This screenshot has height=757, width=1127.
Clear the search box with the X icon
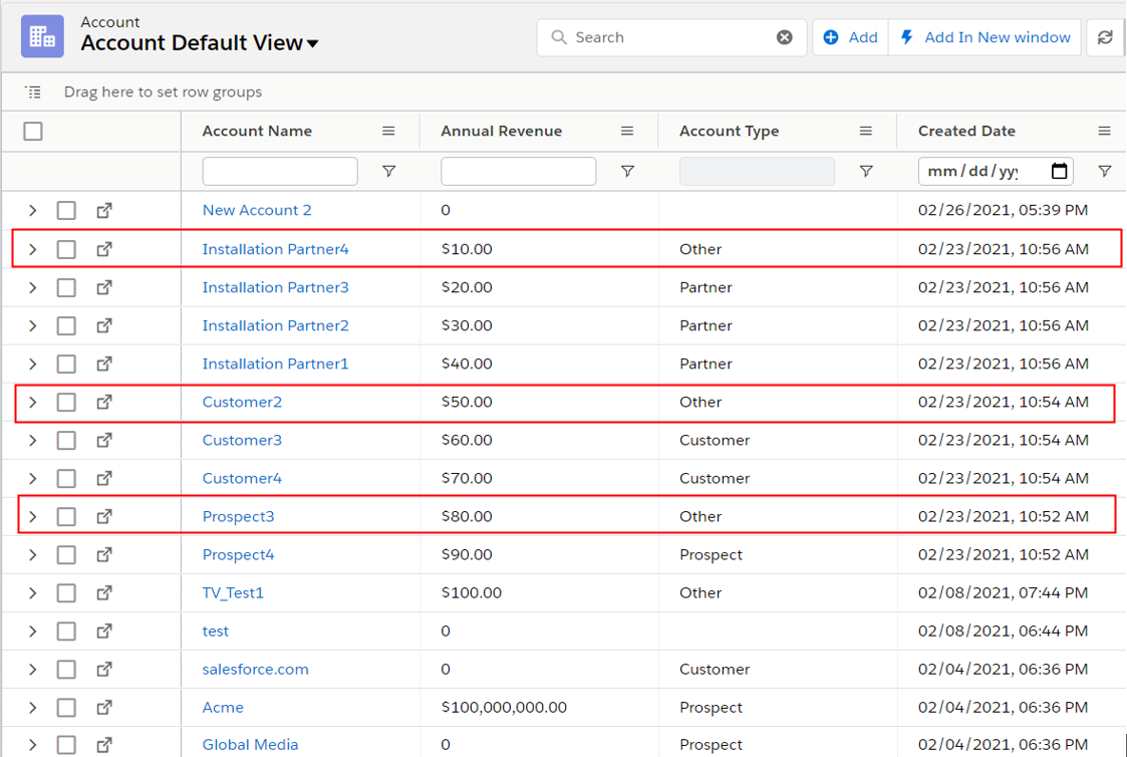click(x=785, y=38)
